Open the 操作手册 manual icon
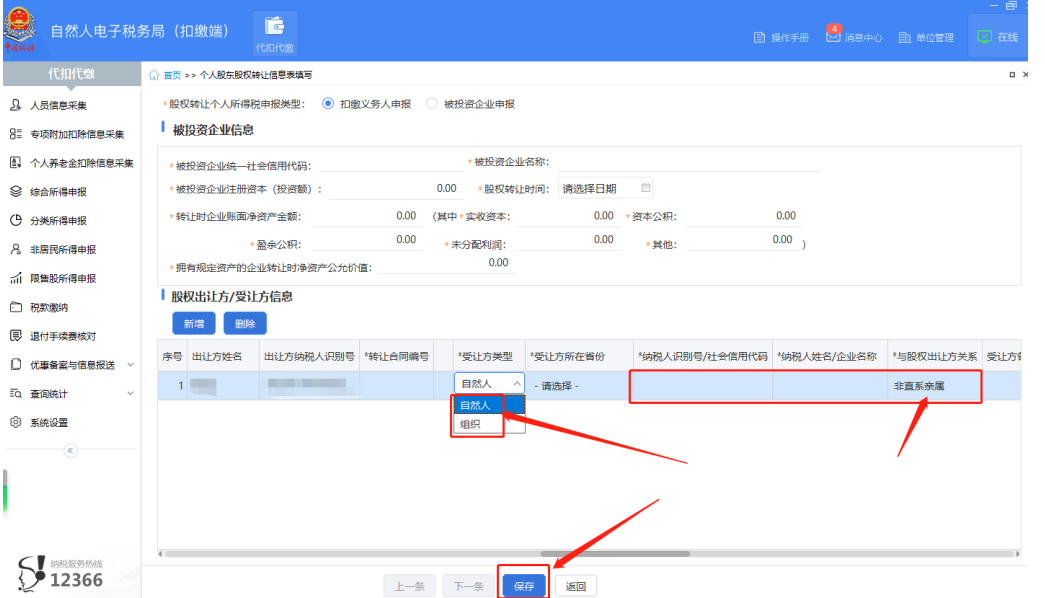 pyautogui.click(x=759, y=37)
